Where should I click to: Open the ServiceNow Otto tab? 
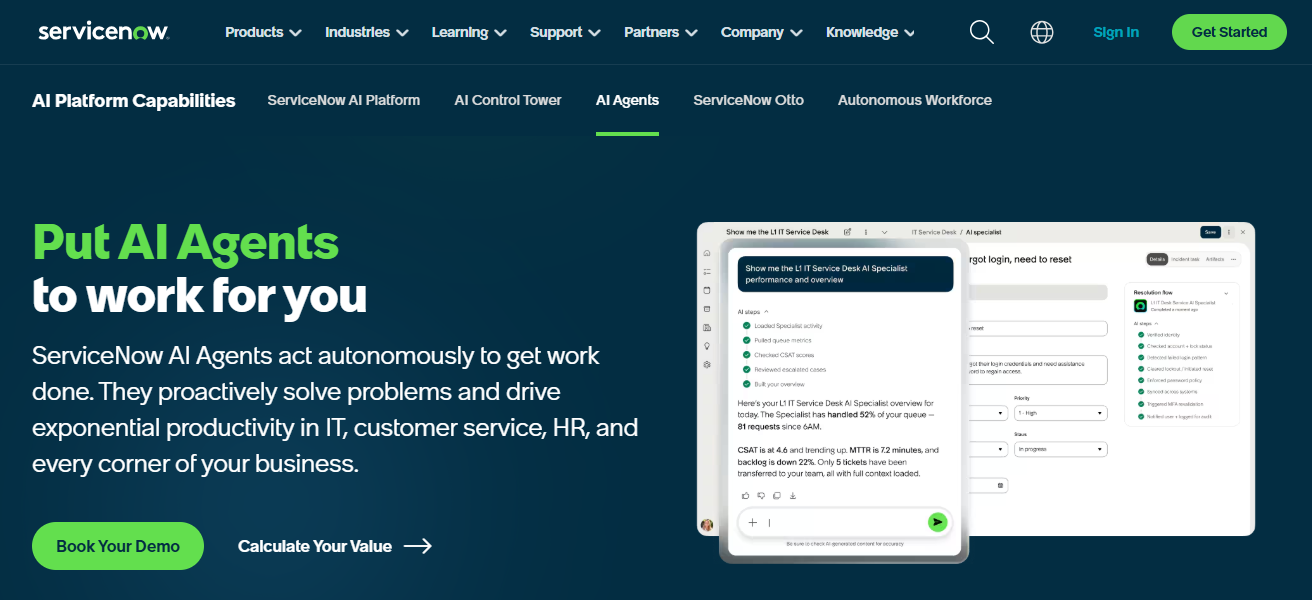point(748,100)
